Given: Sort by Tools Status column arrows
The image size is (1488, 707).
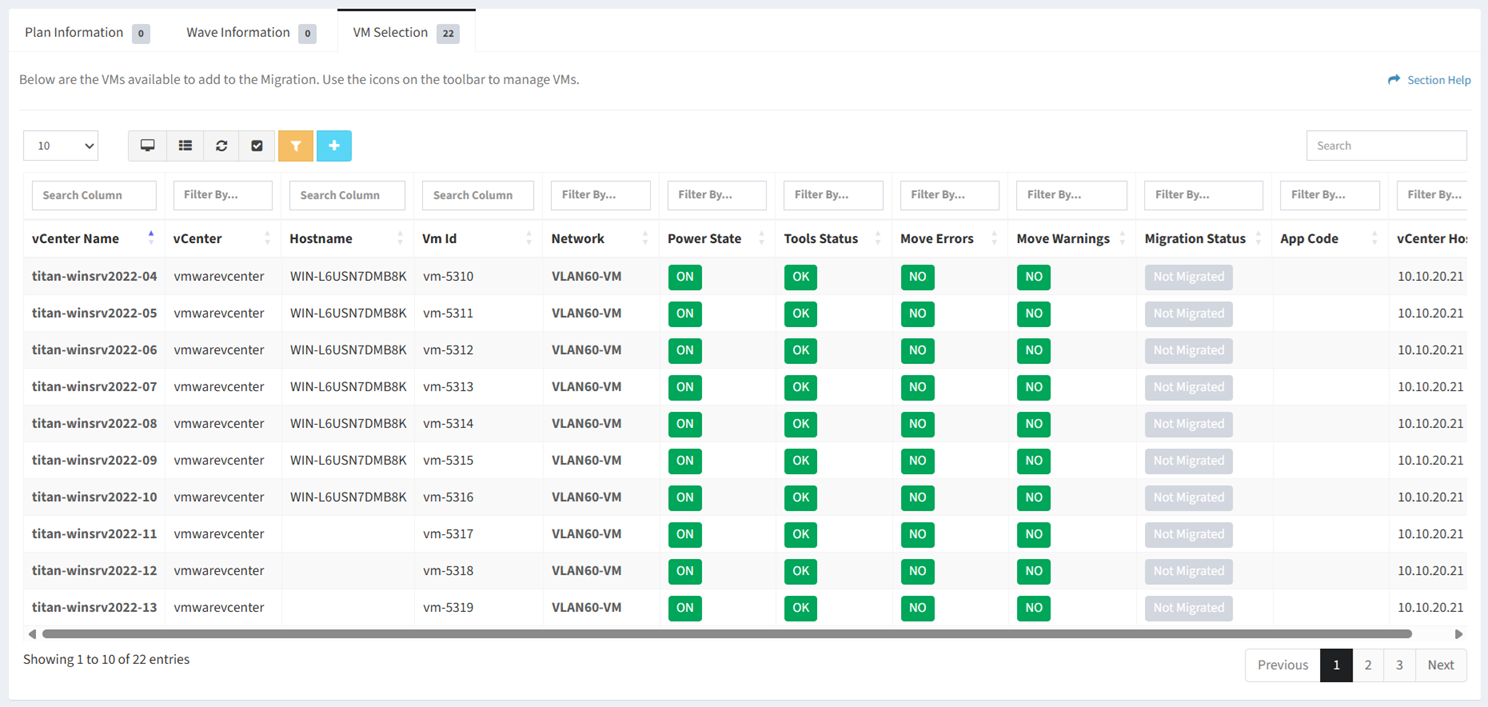Looking at the screenshot, I should pyautogui.click(x=878, y=238).
